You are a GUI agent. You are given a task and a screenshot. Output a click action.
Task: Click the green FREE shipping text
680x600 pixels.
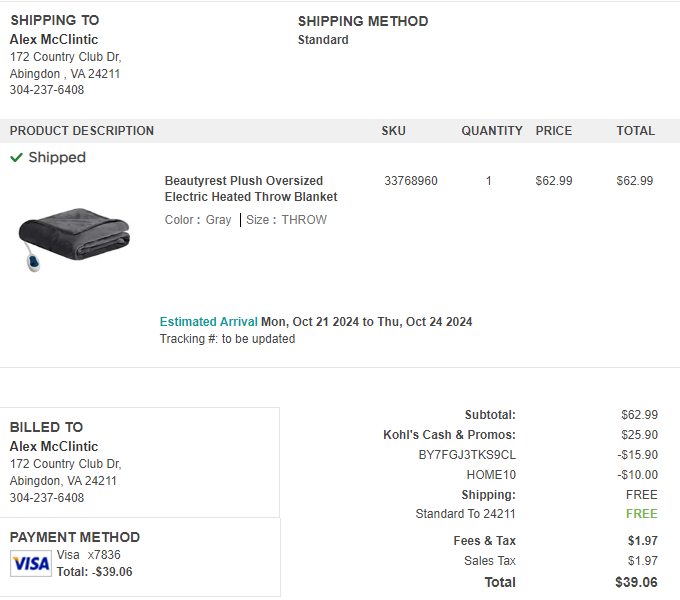click(x=642, y=514)
